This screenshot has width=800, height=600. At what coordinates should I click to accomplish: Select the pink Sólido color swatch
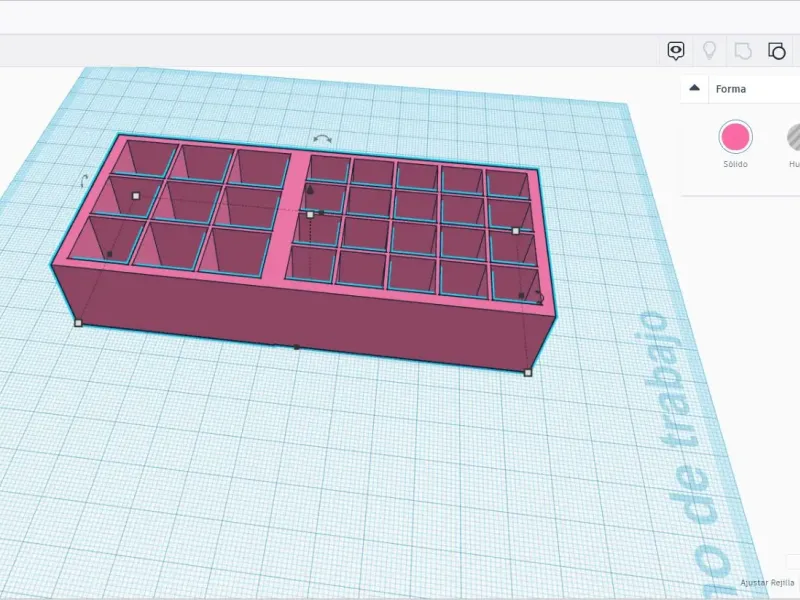tap(735, 137)
